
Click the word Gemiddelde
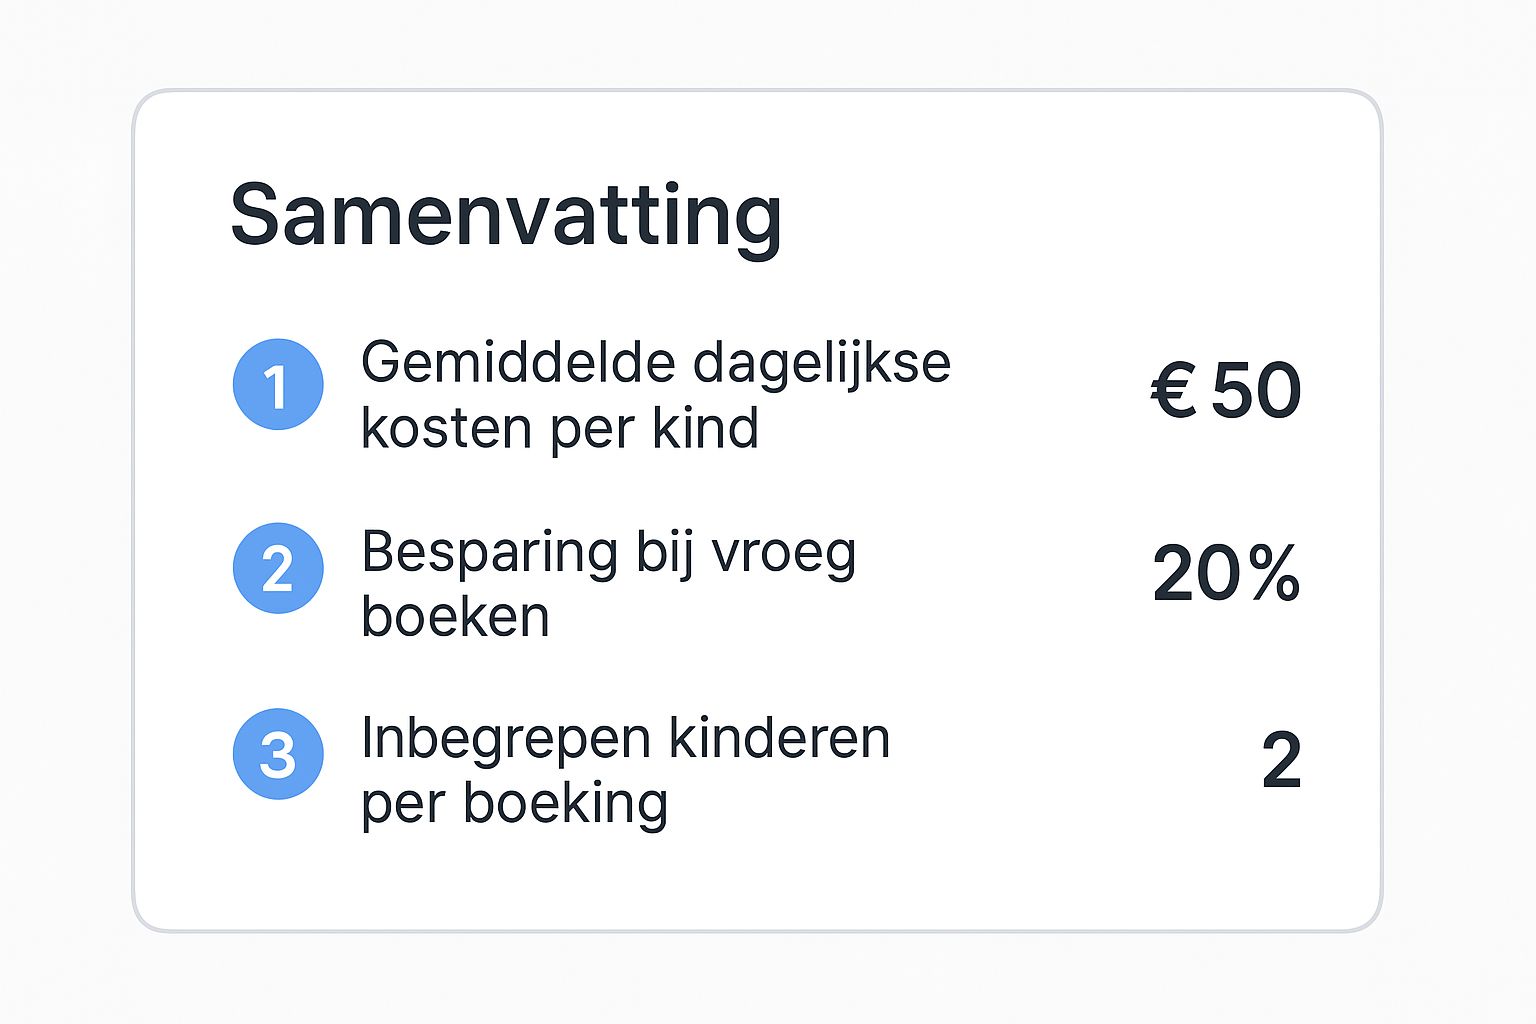(x=518, y=362)
